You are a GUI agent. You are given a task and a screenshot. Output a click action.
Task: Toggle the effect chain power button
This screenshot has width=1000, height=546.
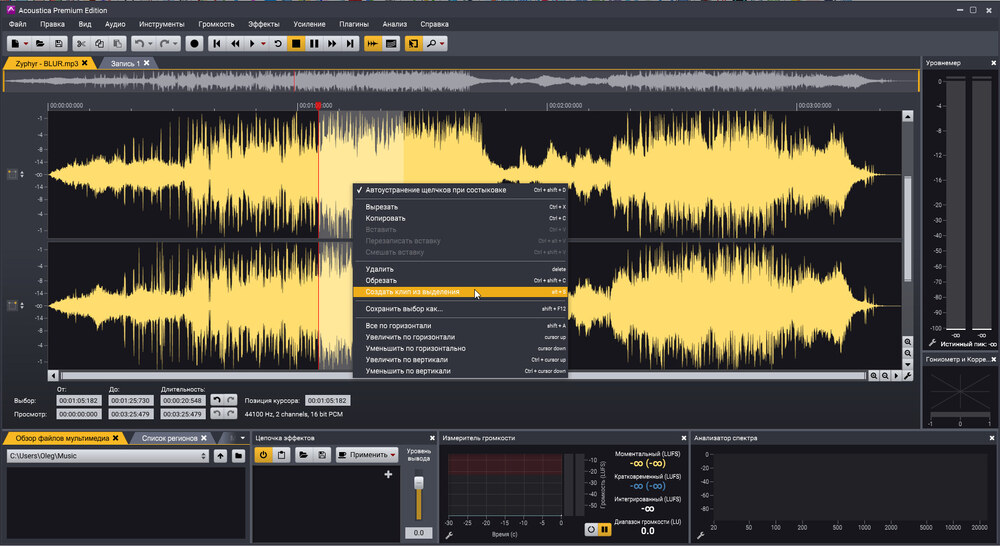coord(264,455)
